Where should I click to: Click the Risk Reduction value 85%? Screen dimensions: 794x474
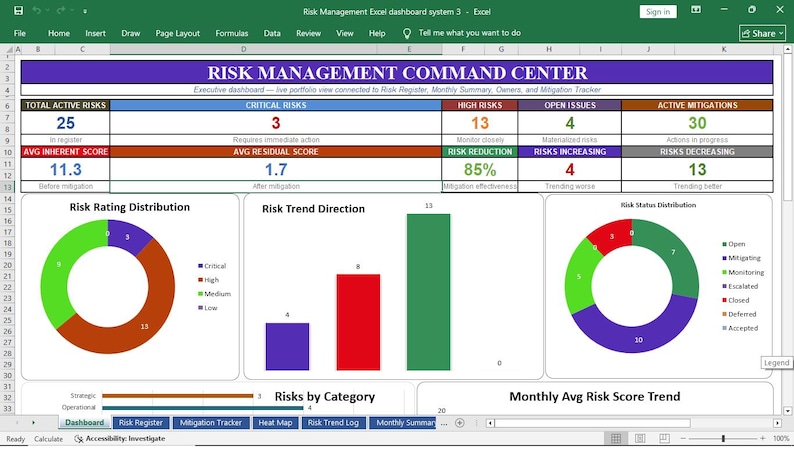pos(480,170)
